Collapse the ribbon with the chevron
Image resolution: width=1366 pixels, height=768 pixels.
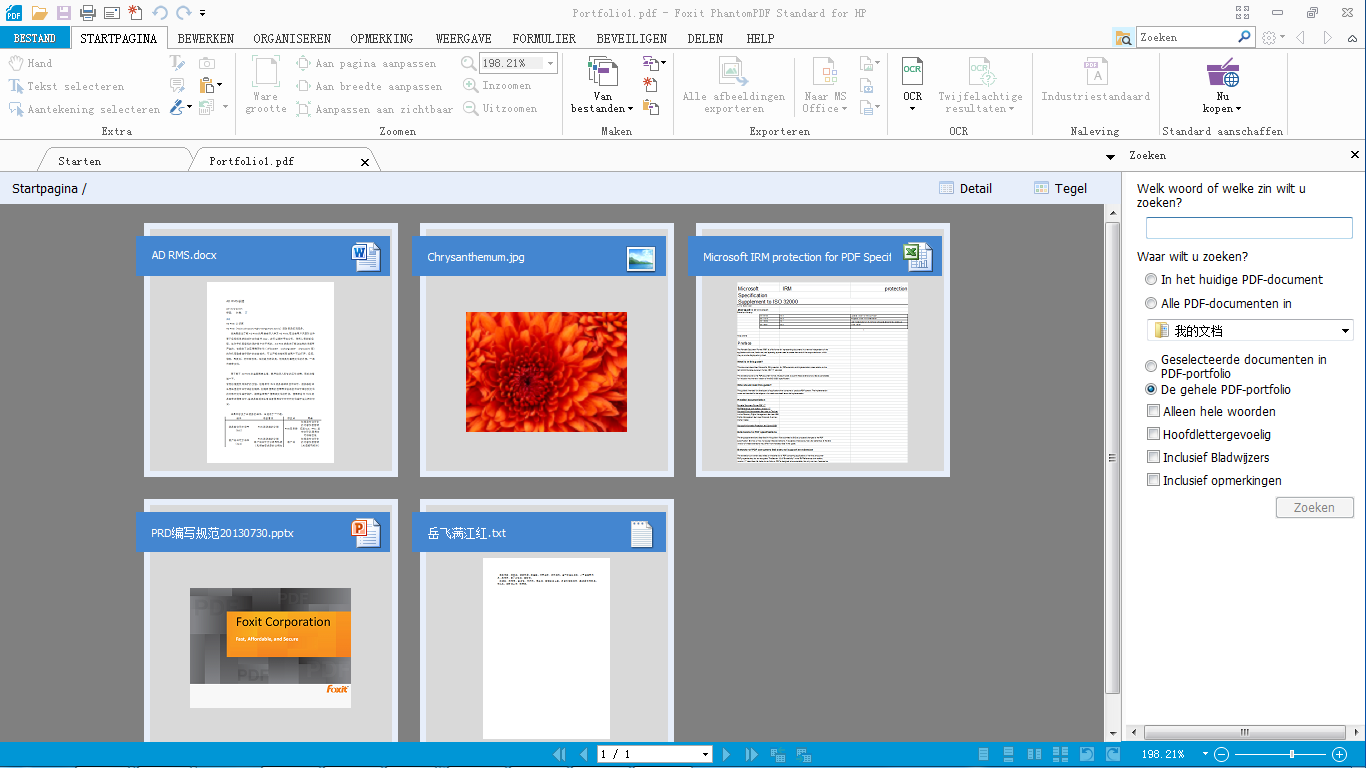tap(1353, 38)
